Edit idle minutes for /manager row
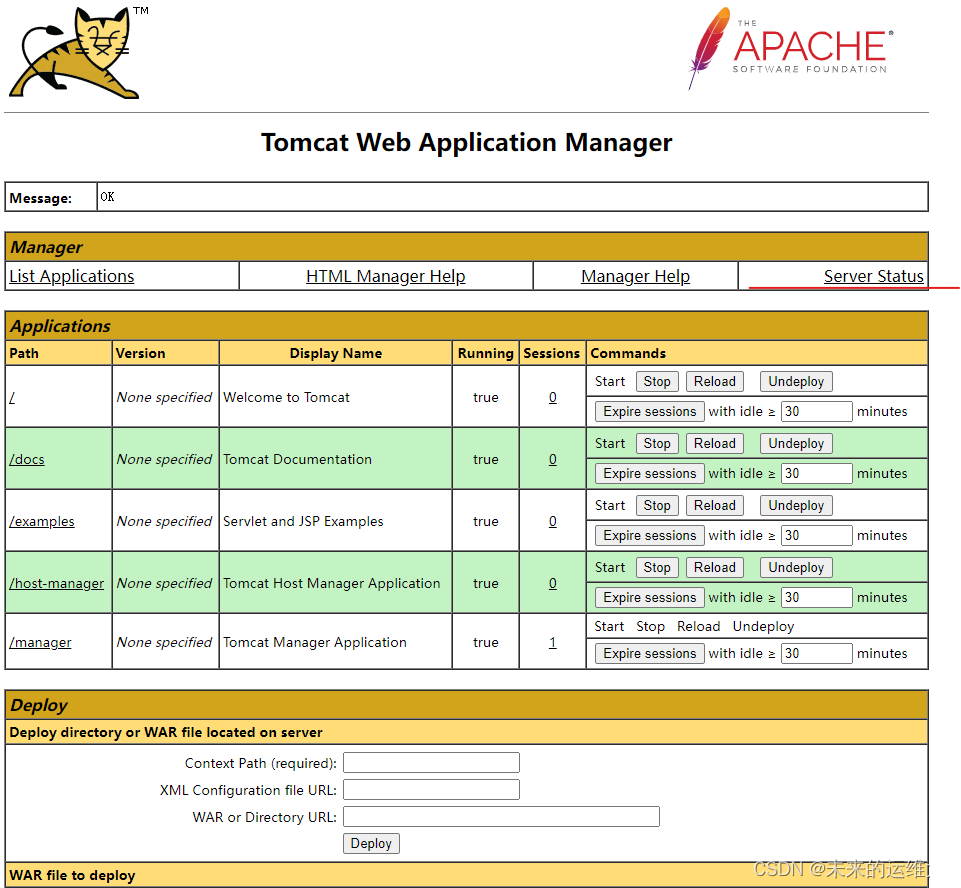Viewport: 961px width, 888px height. [x=816, y=654]
